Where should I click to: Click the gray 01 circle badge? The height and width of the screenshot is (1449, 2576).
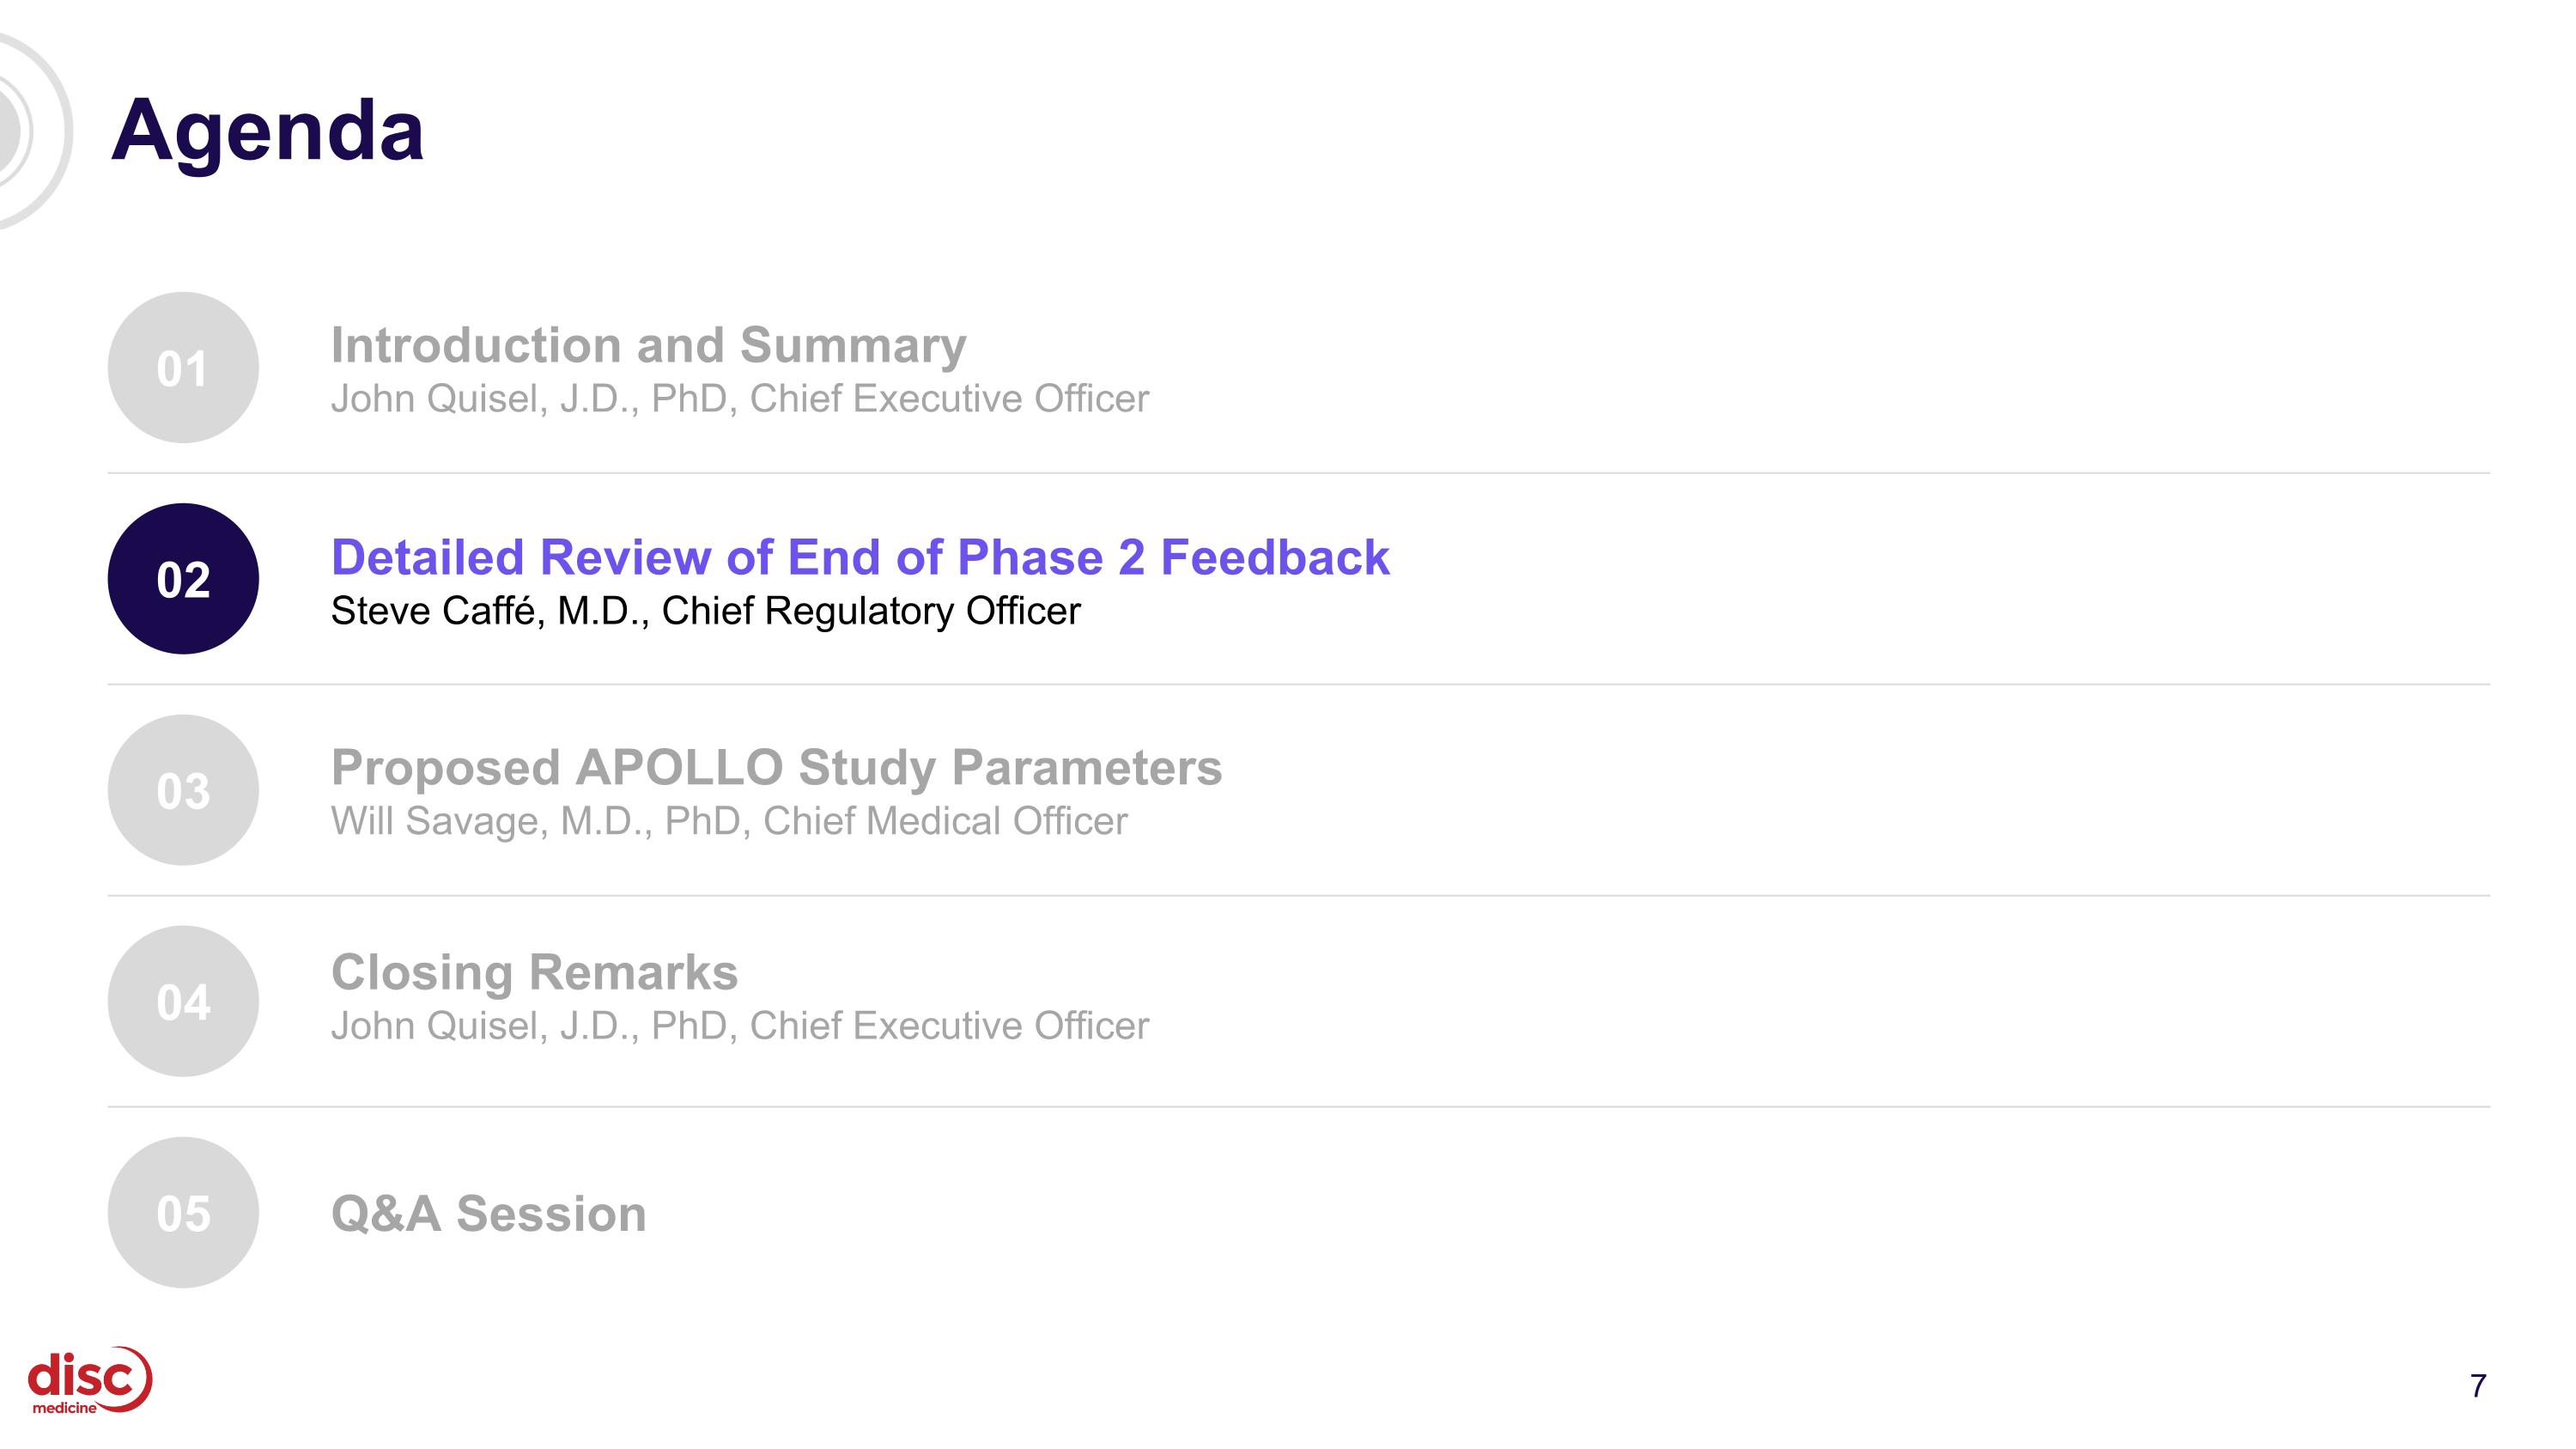point(183,368)
